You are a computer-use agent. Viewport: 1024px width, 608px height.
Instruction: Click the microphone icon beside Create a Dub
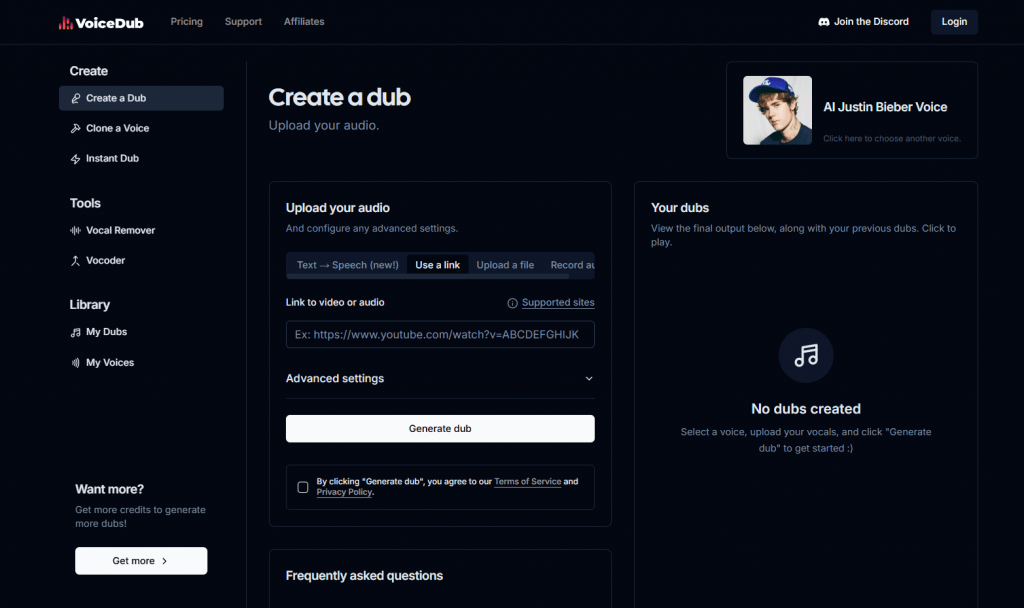76,99
